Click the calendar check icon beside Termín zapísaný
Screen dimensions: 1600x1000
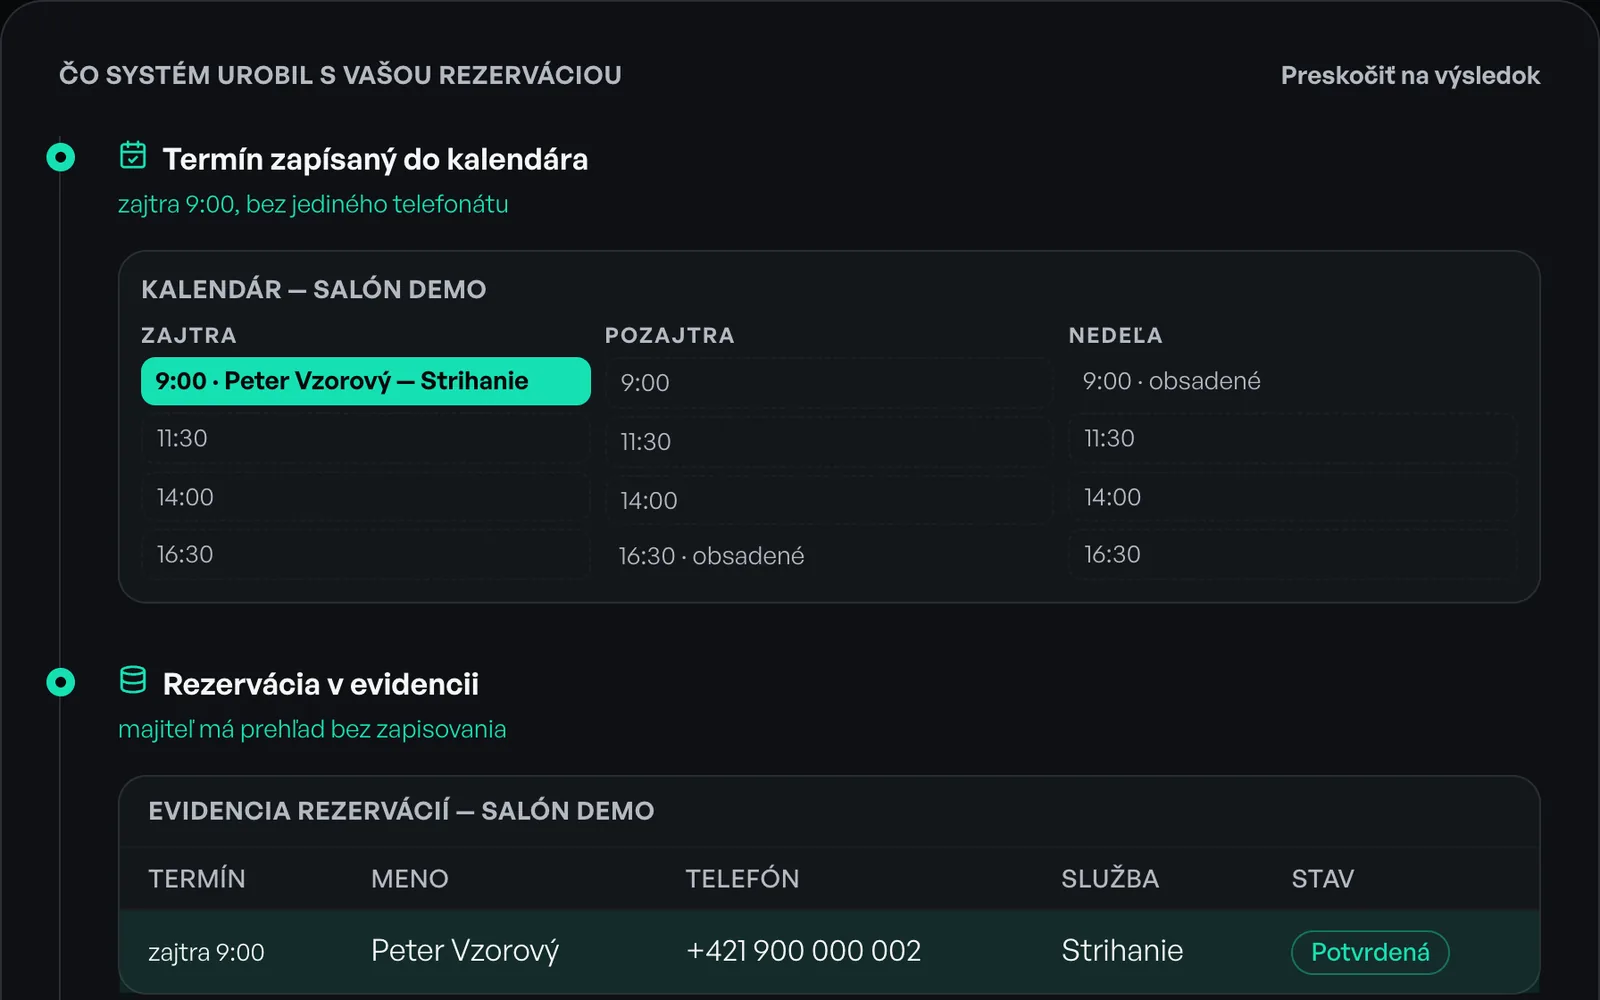133,156
